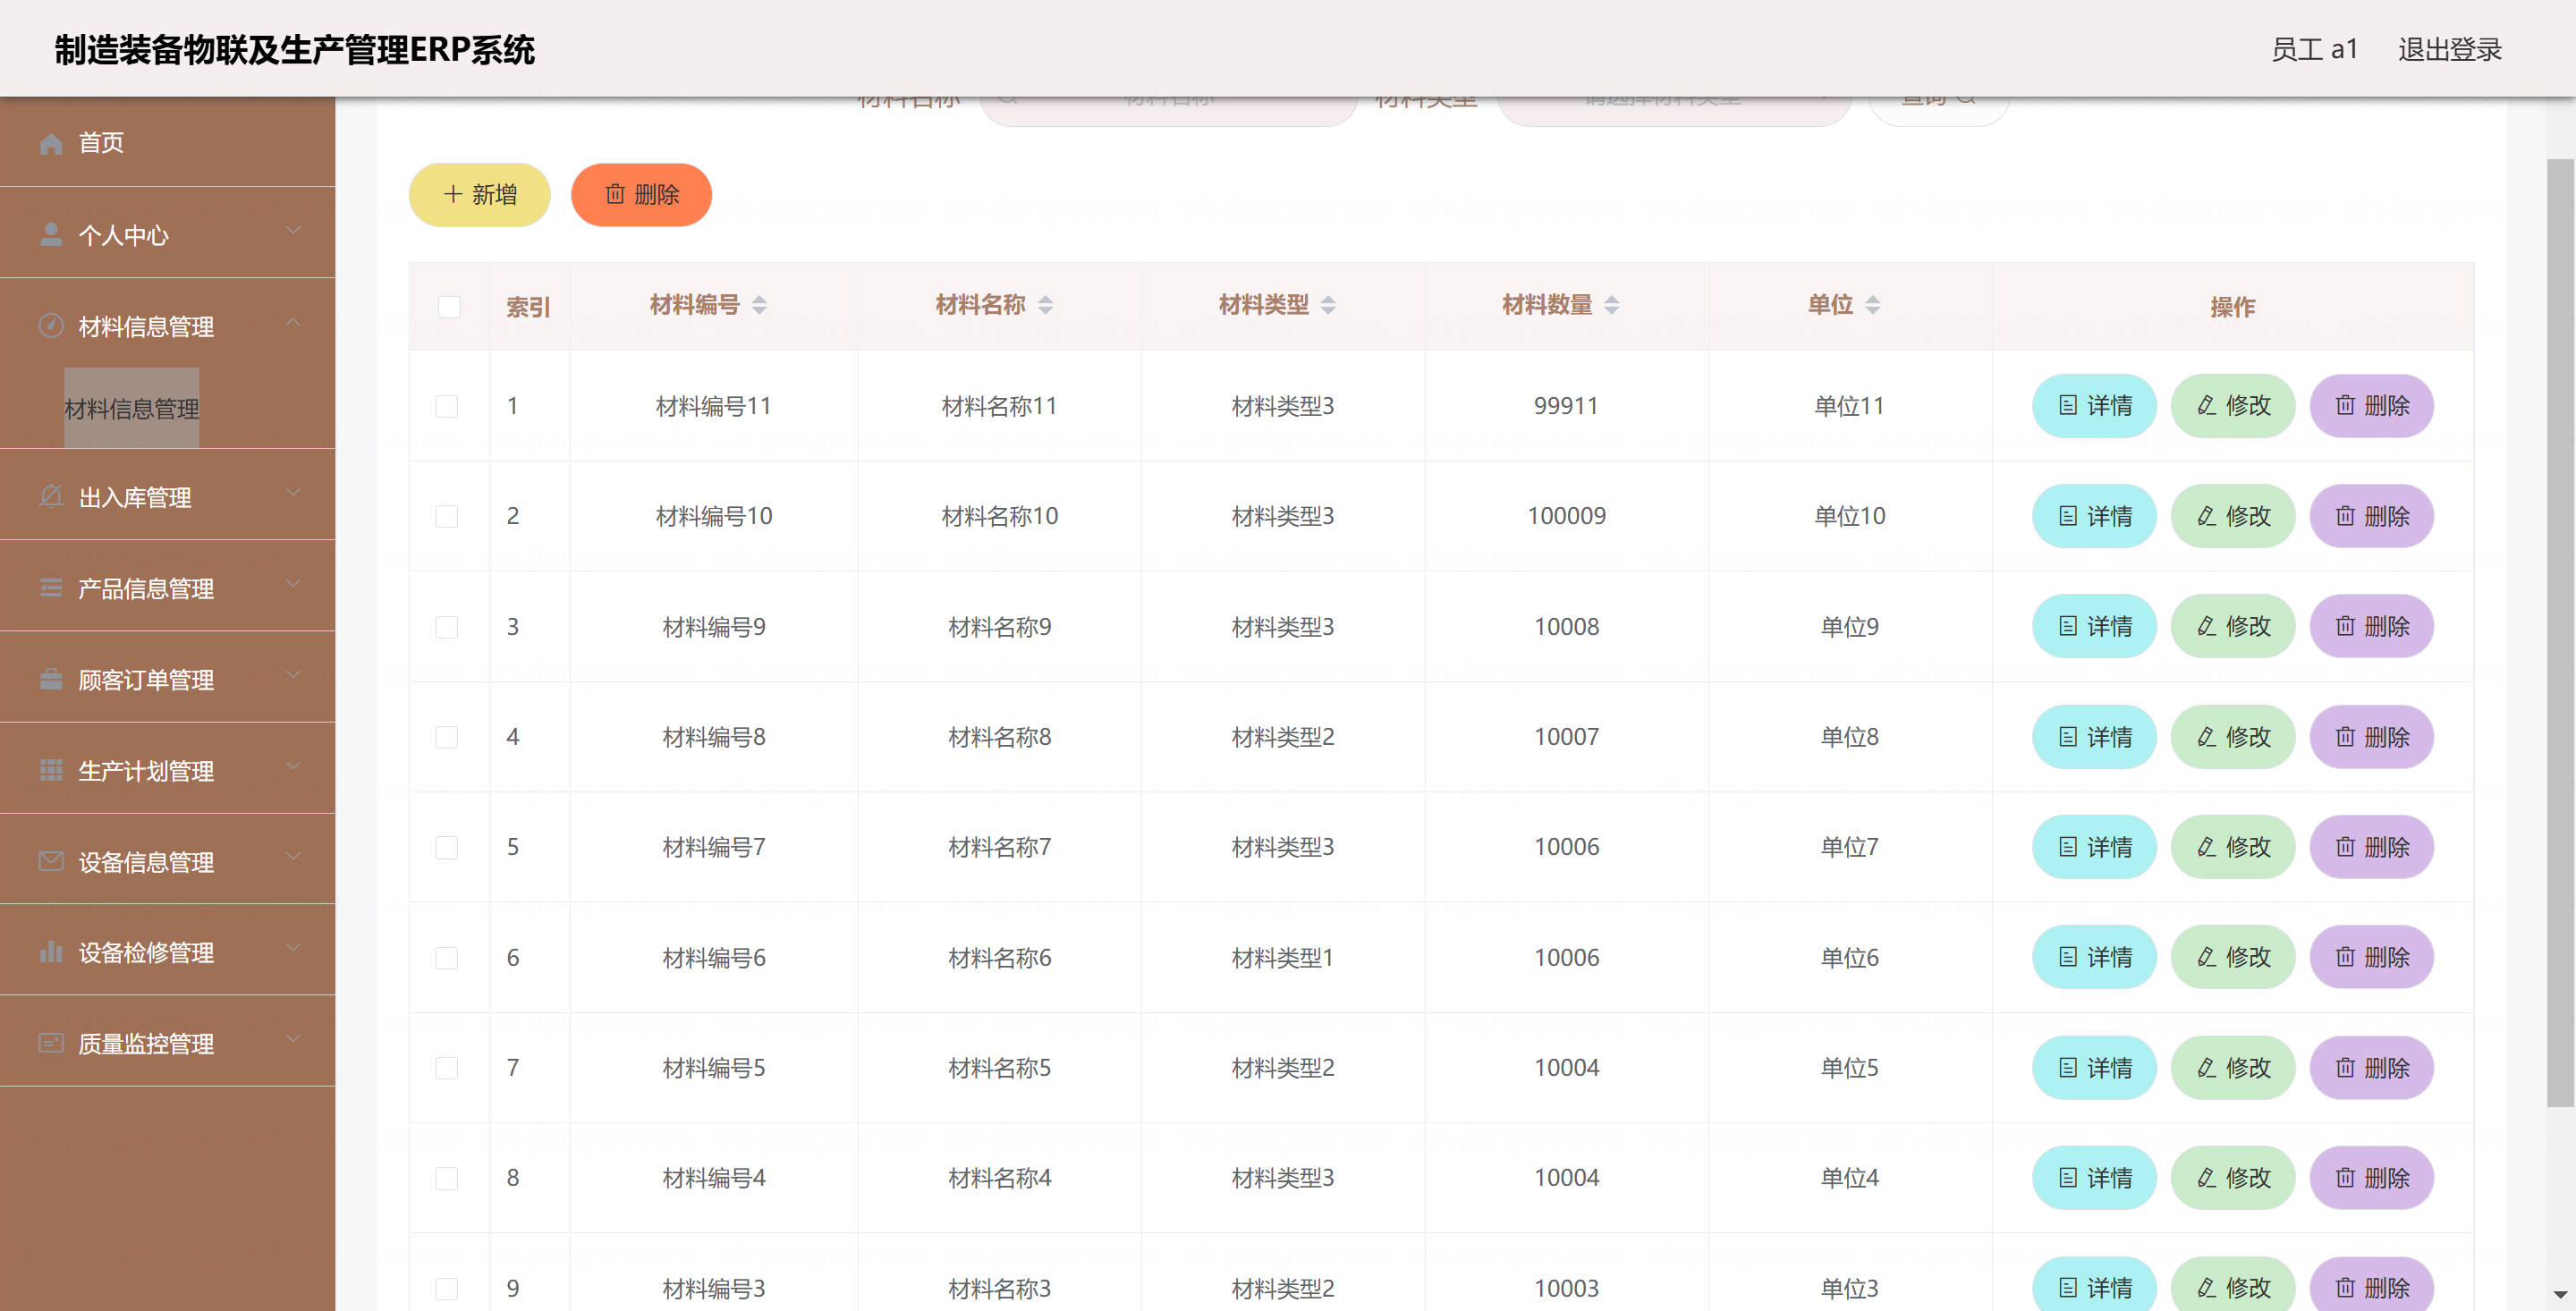Click the 99911 quantity cell
This screenshot has height=1311, width=2576.
coord(1566,406)
